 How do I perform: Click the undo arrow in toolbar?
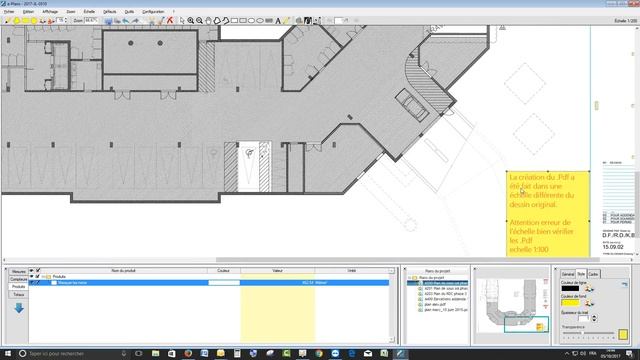coord(126,21)
